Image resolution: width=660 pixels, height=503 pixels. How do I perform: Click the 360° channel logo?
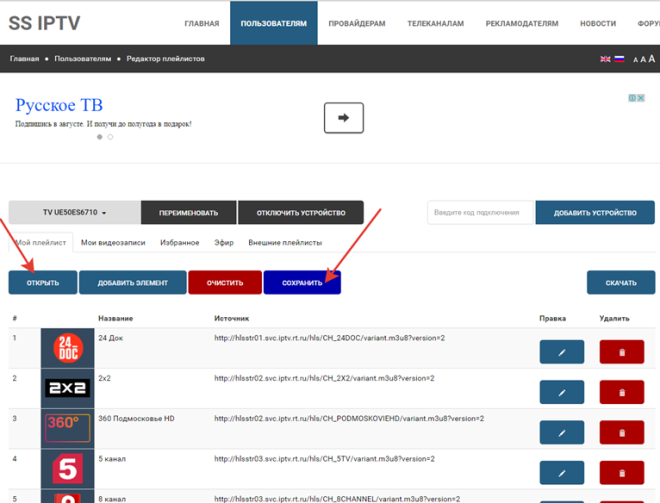point(68,428)
